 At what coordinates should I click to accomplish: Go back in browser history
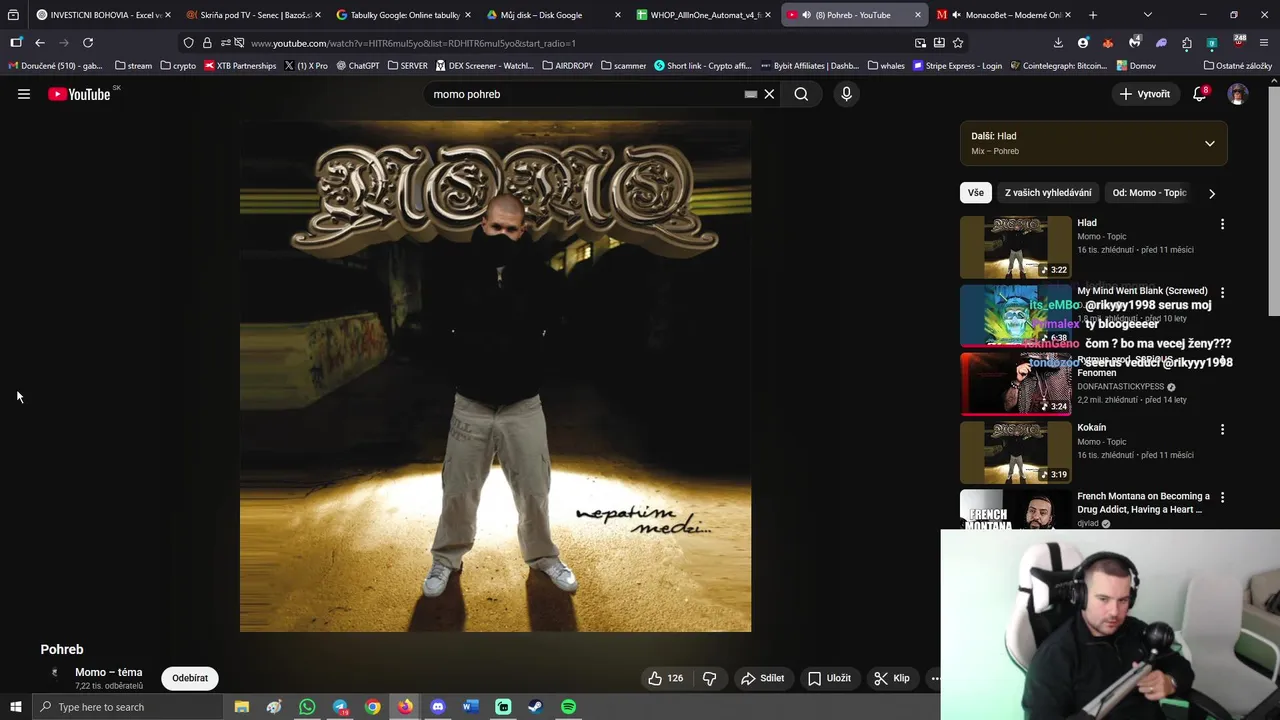click(x=40, y=43)
